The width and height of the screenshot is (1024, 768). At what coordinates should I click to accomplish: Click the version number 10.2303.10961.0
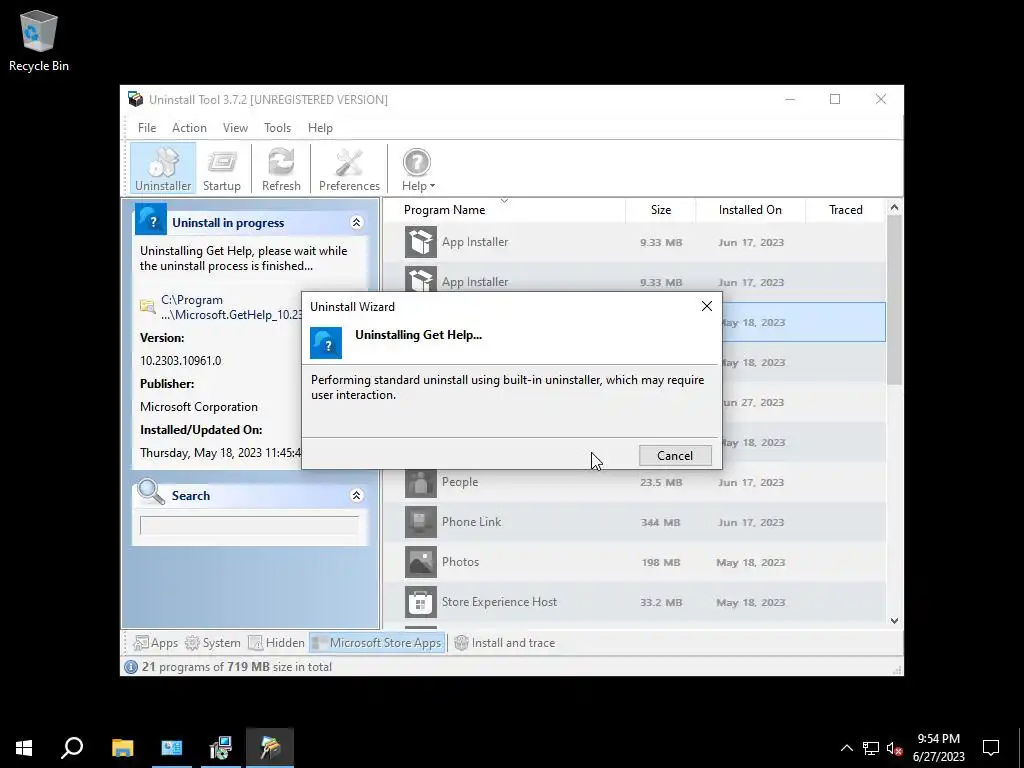pyautogui.click(x=181, y=360)
